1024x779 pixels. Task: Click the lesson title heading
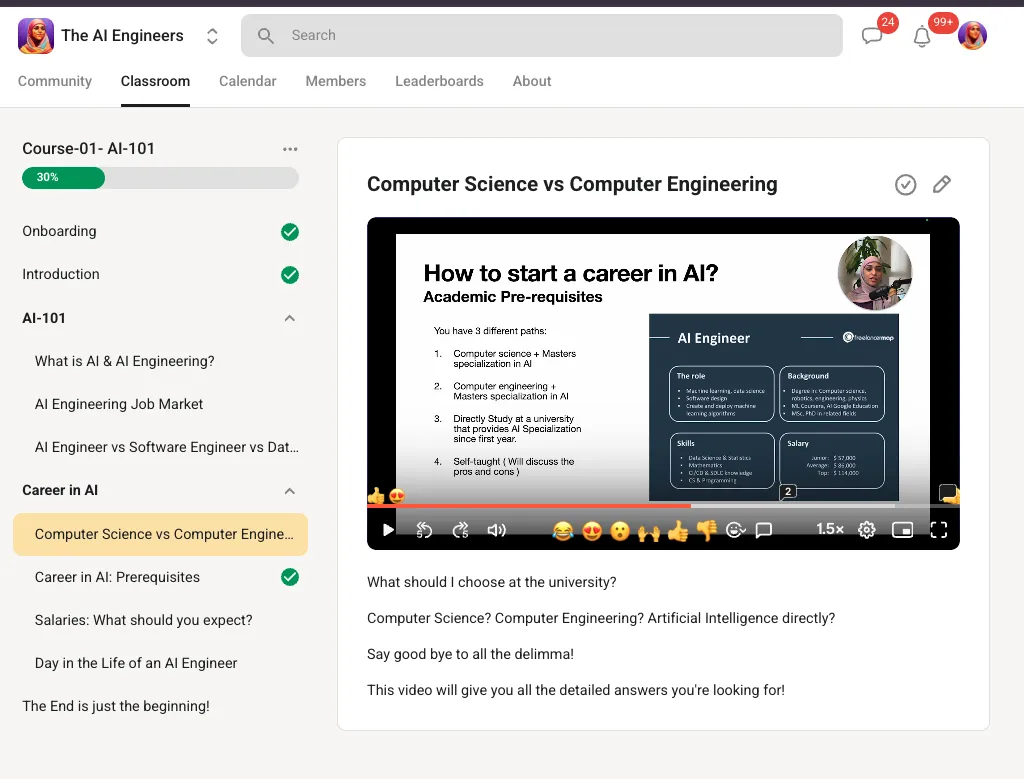click(x=572, y=184)
